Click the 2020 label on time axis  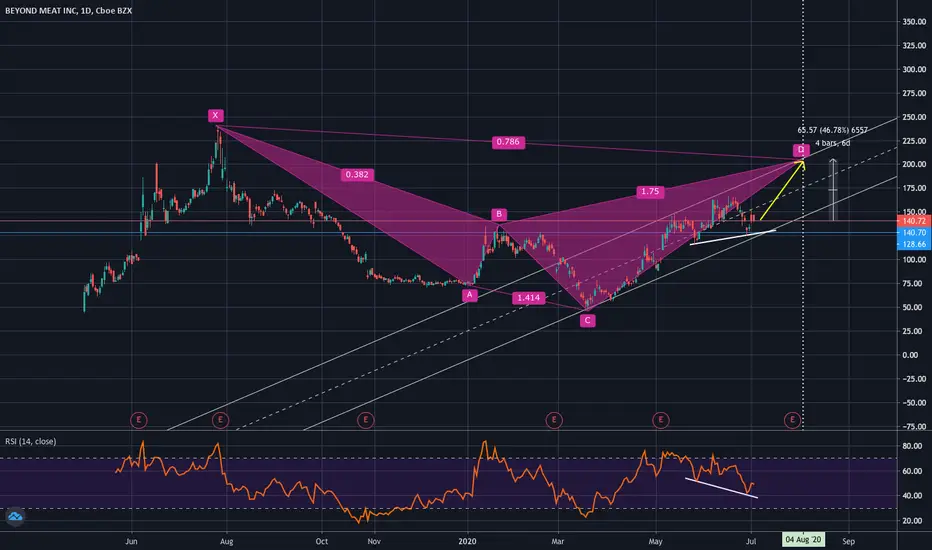click(x=468, y=541)
